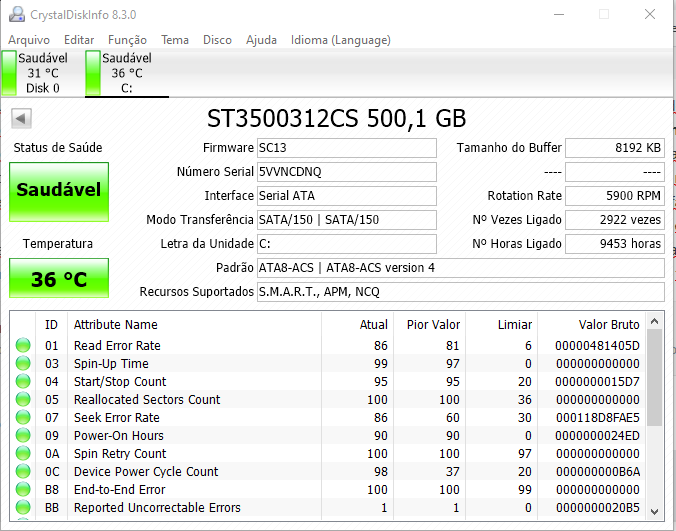Click the Modo Transferência field SATA/150
The image size is (676, 531).
[347, 220]
